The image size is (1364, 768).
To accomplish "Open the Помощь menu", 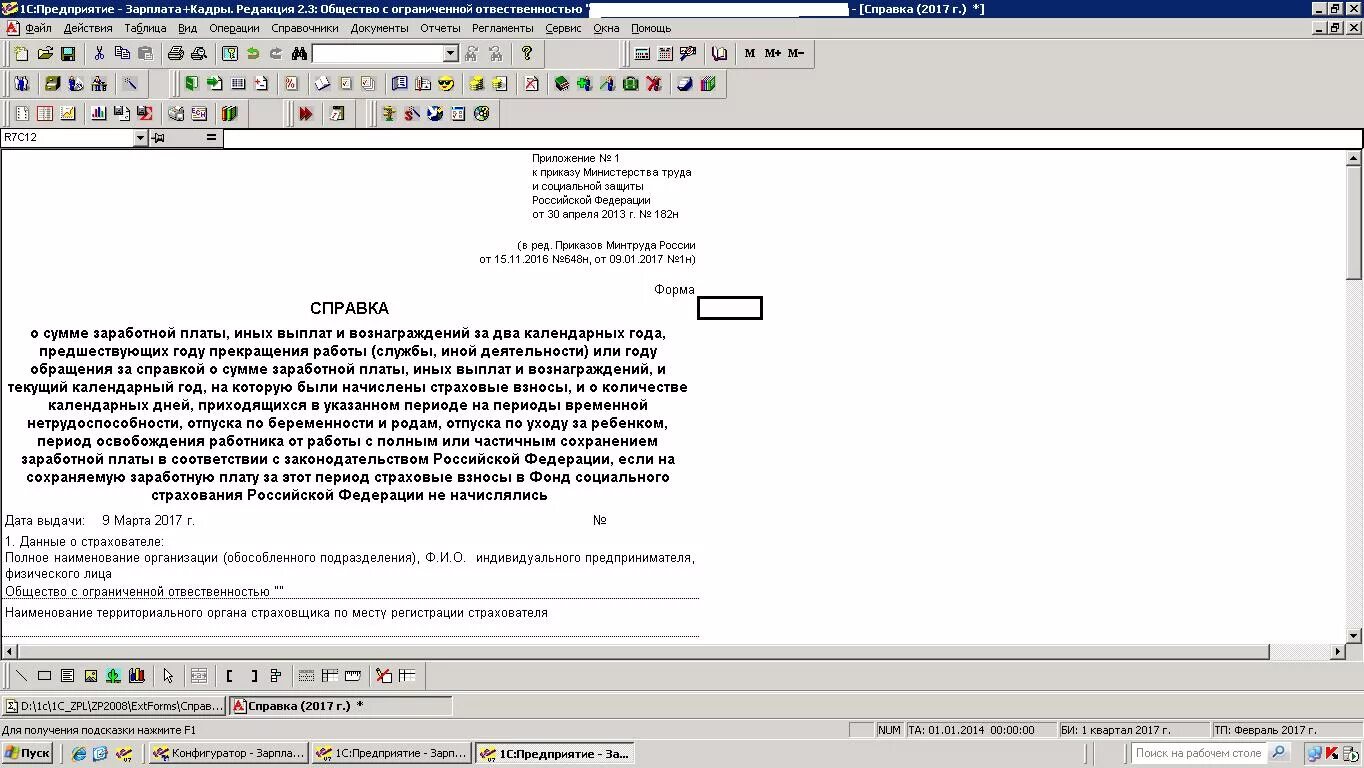I will (x=651, y=28).
